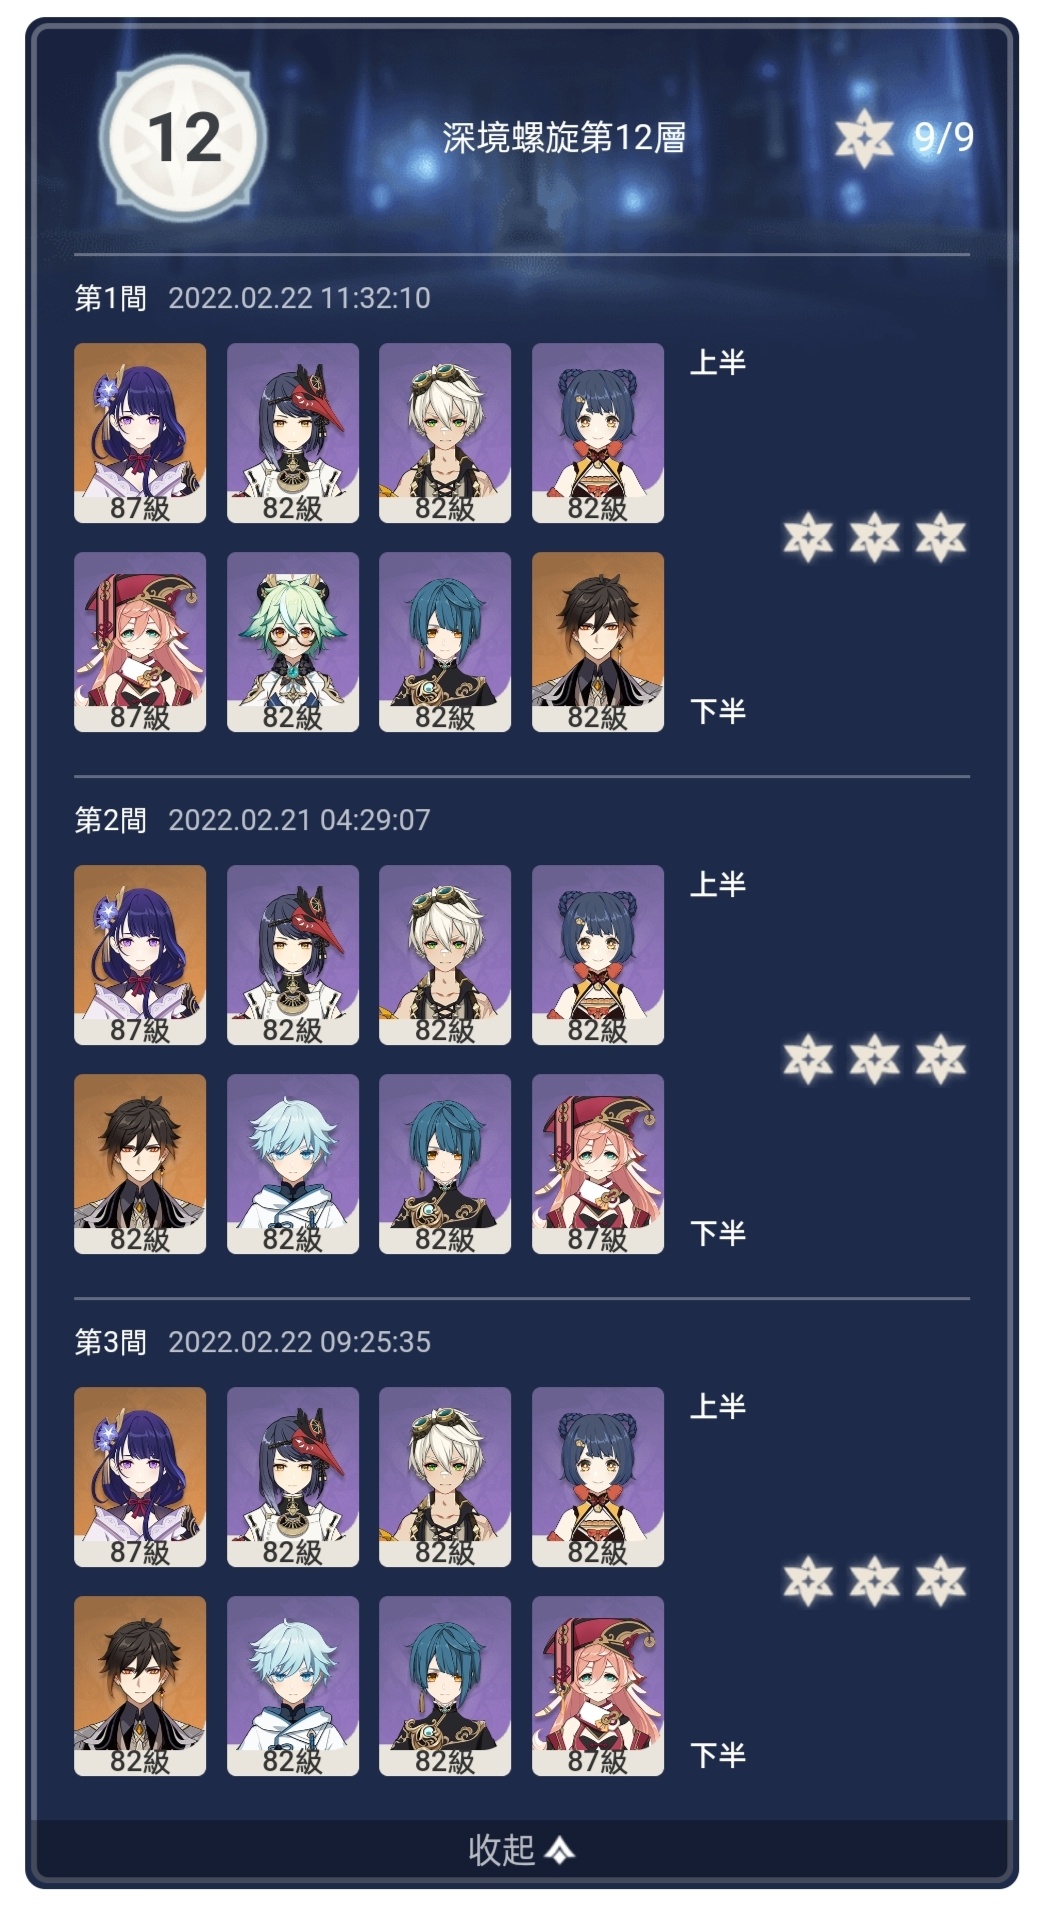The width and height of the screenshot is (1055, 1908).
Task: Select teal-haired character in chamber 1 second half
Action: pos(445,642)
